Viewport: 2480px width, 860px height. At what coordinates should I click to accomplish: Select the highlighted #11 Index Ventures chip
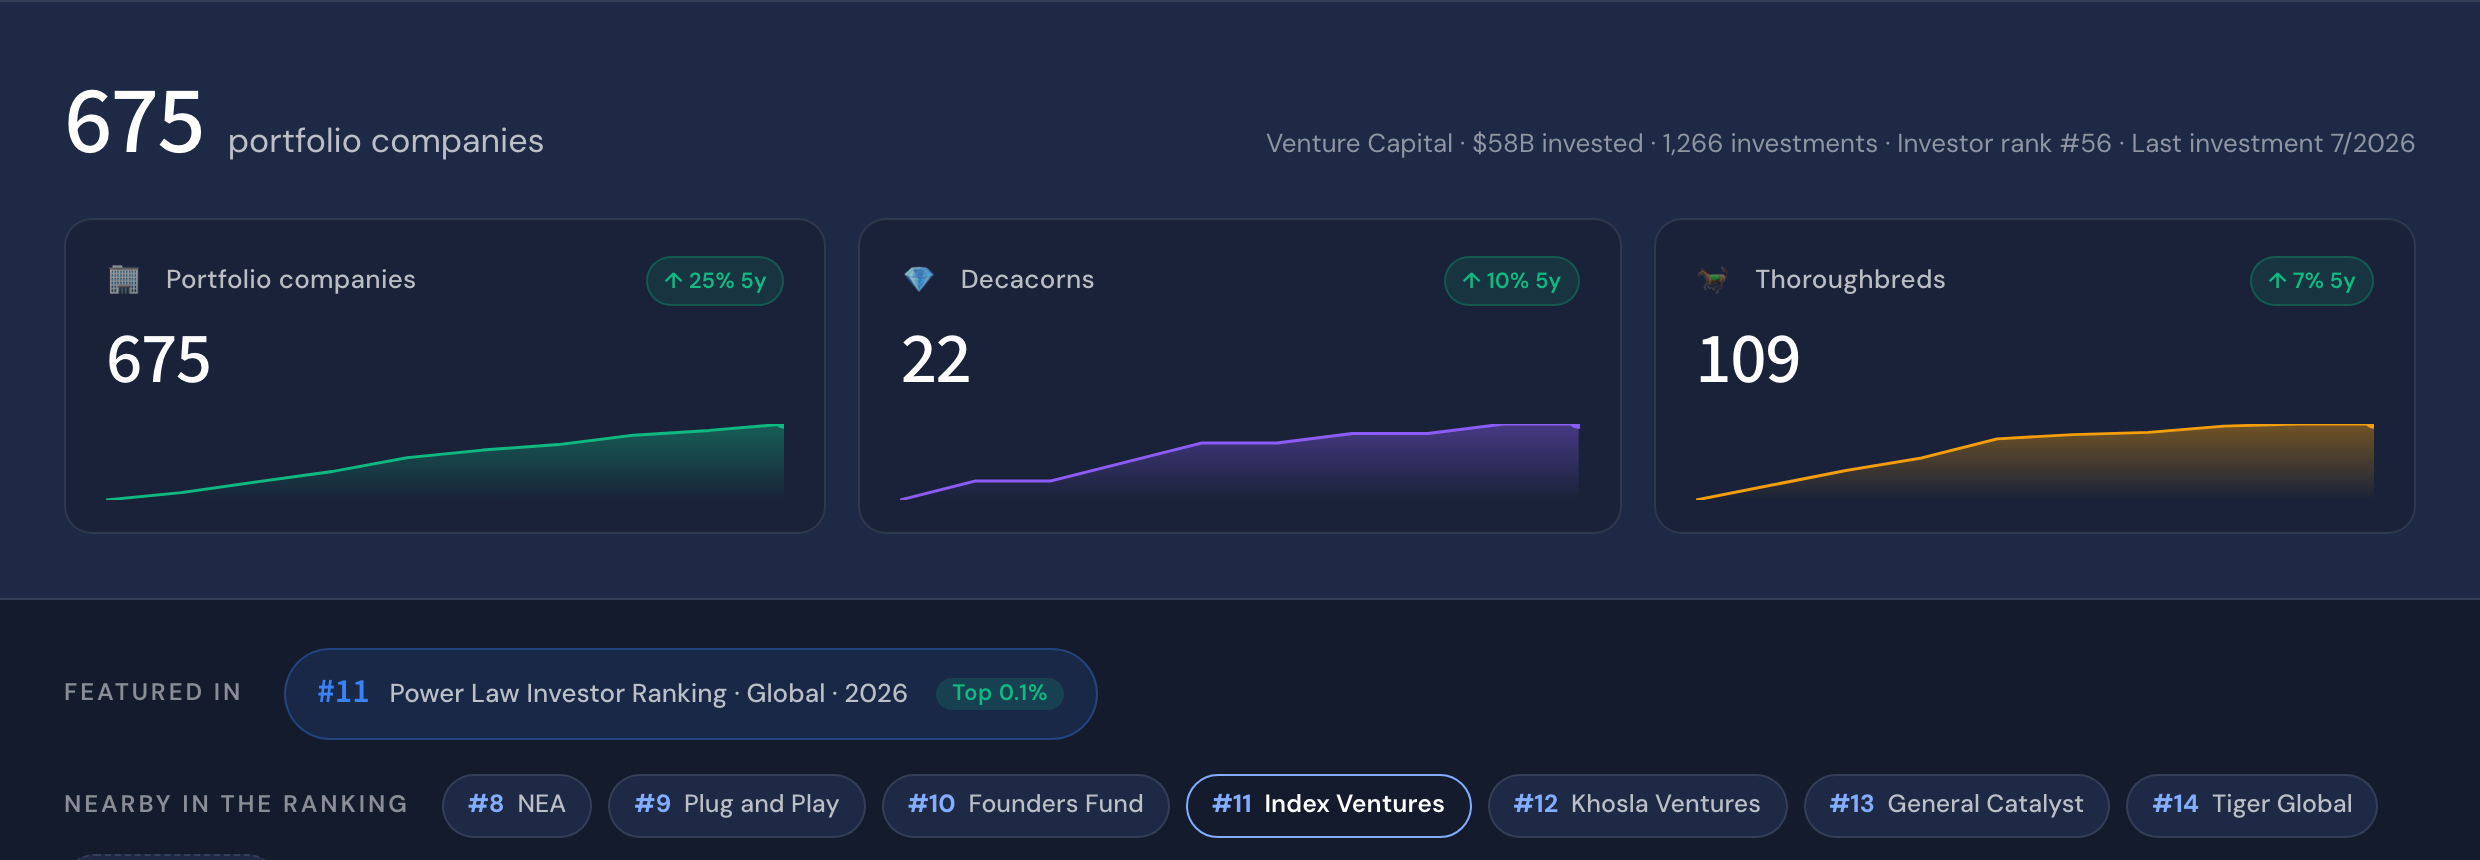1328,805
